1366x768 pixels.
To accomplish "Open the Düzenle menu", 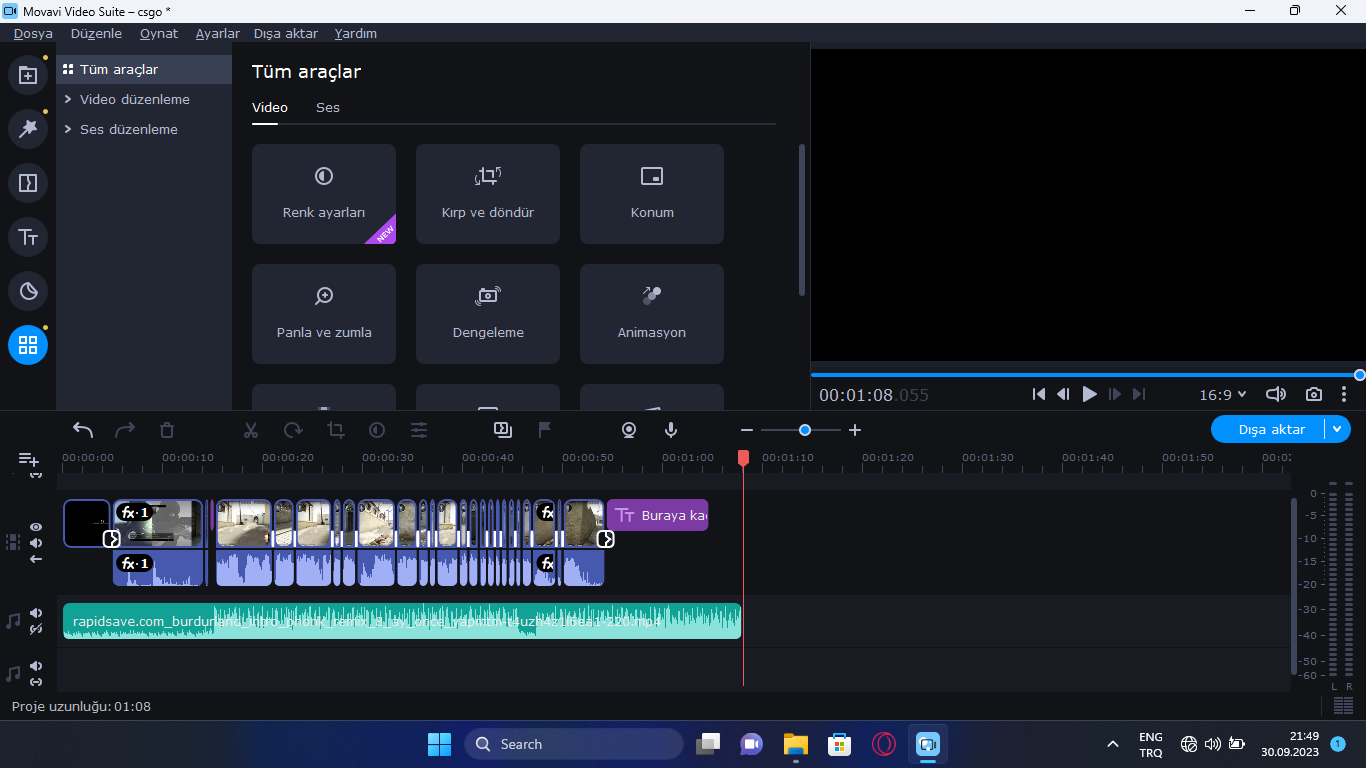I will click(96, 33).
